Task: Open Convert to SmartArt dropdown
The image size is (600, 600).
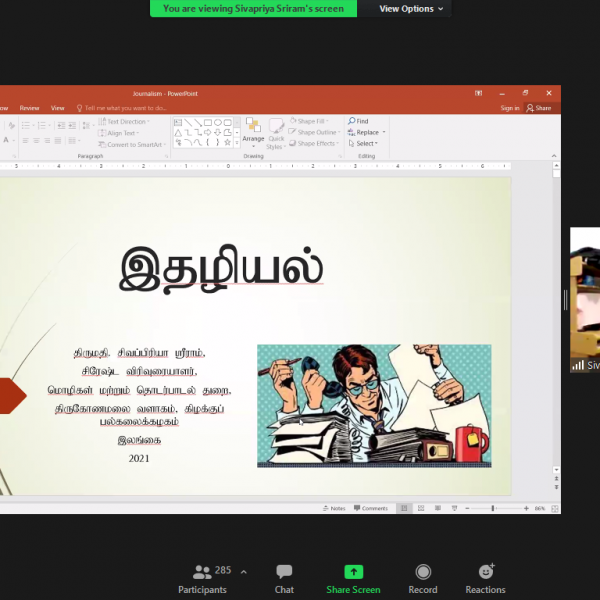Action: (132, 145)
